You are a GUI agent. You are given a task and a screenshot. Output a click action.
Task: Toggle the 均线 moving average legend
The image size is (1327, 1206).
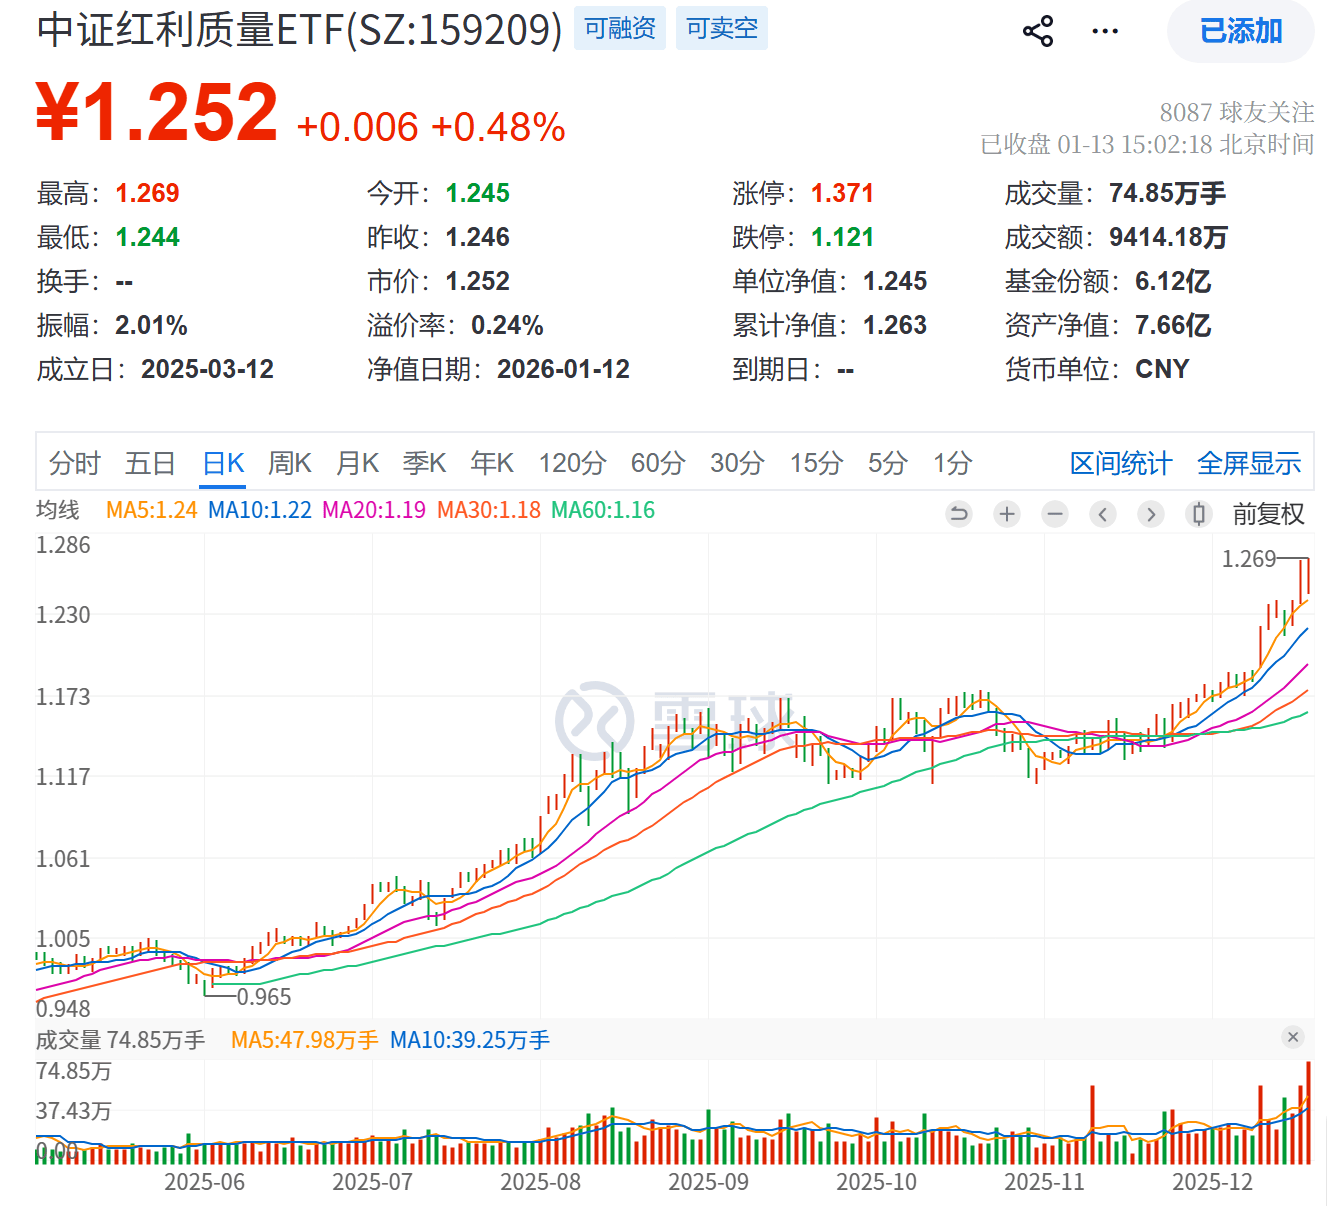60,509
